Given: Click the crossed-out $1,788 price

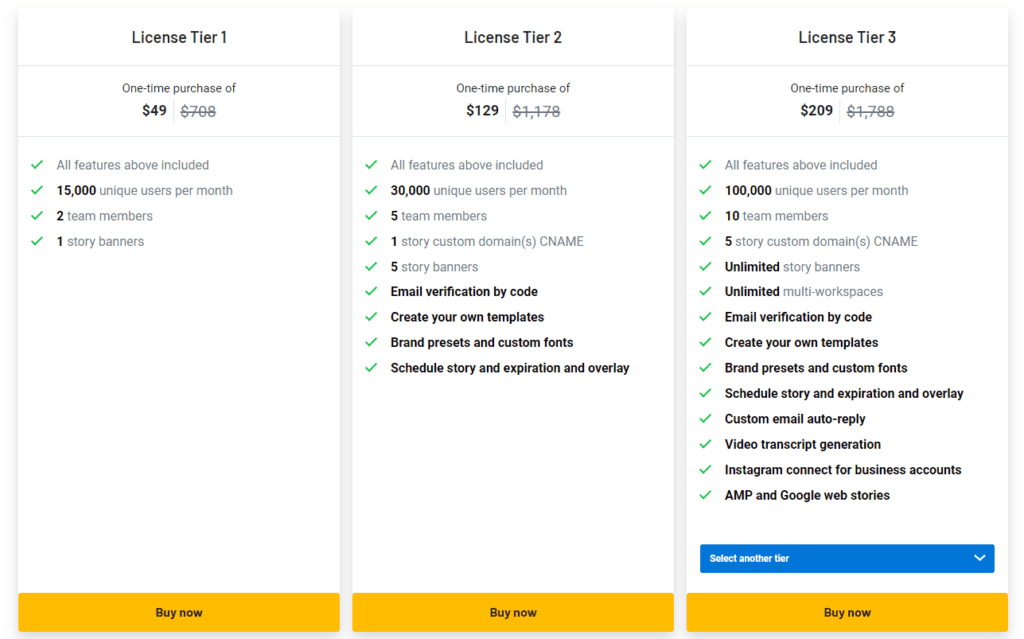Looking at the screenshot, I should [870, 112].
